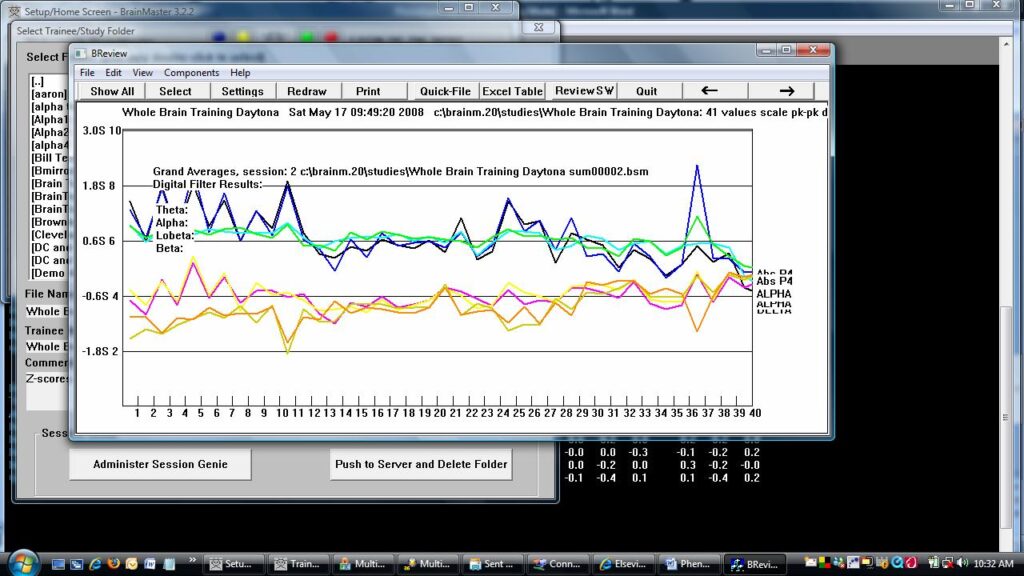Click the left arrow navigation button
The image size is (1024, 576).
point(709,91)
